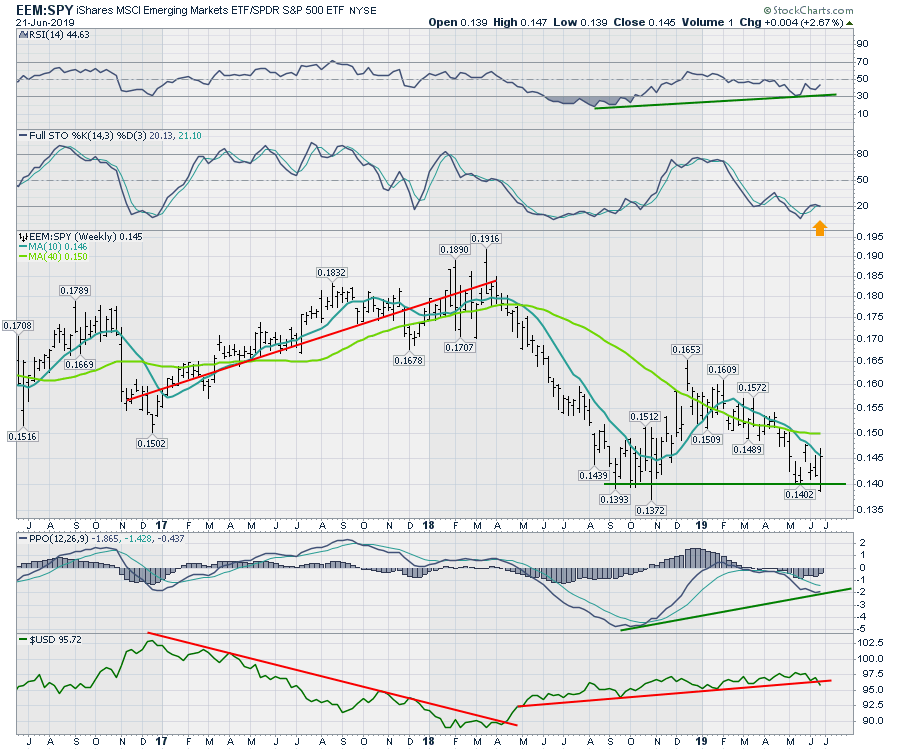Click the 0.1678 low price label
The height and width of the screenshot is (750, 900).
point(409,360)
